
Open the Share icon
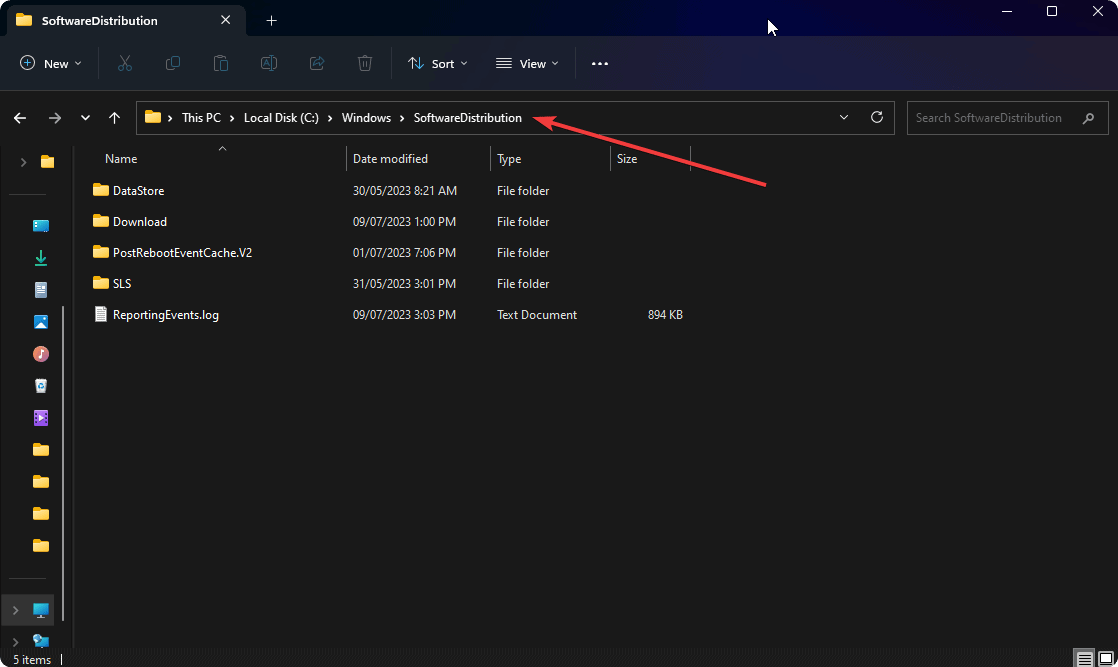316,63
